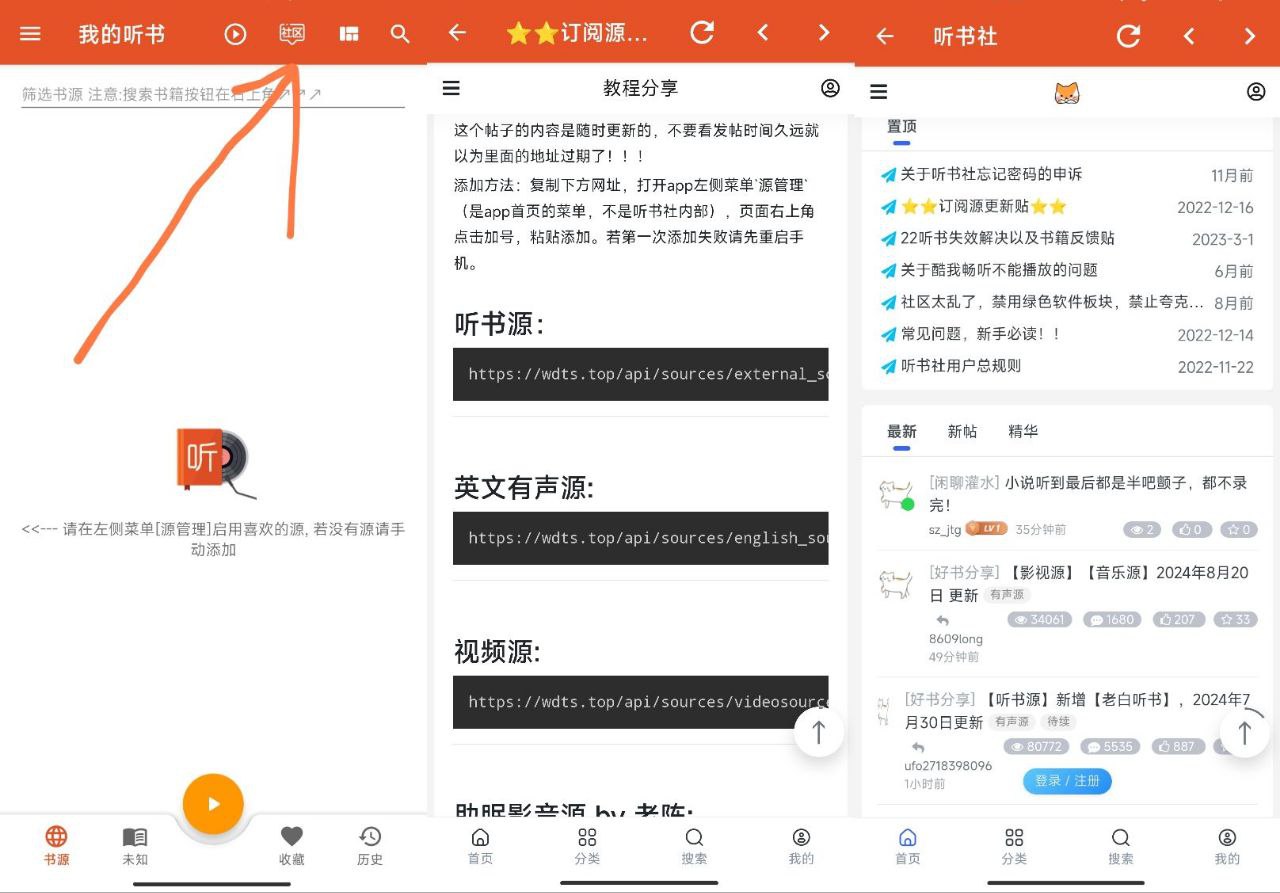The image size is (1280, 893).
Task: Click the forward navigation arrow beside 听书社
Action: [x=1249, y=35]
